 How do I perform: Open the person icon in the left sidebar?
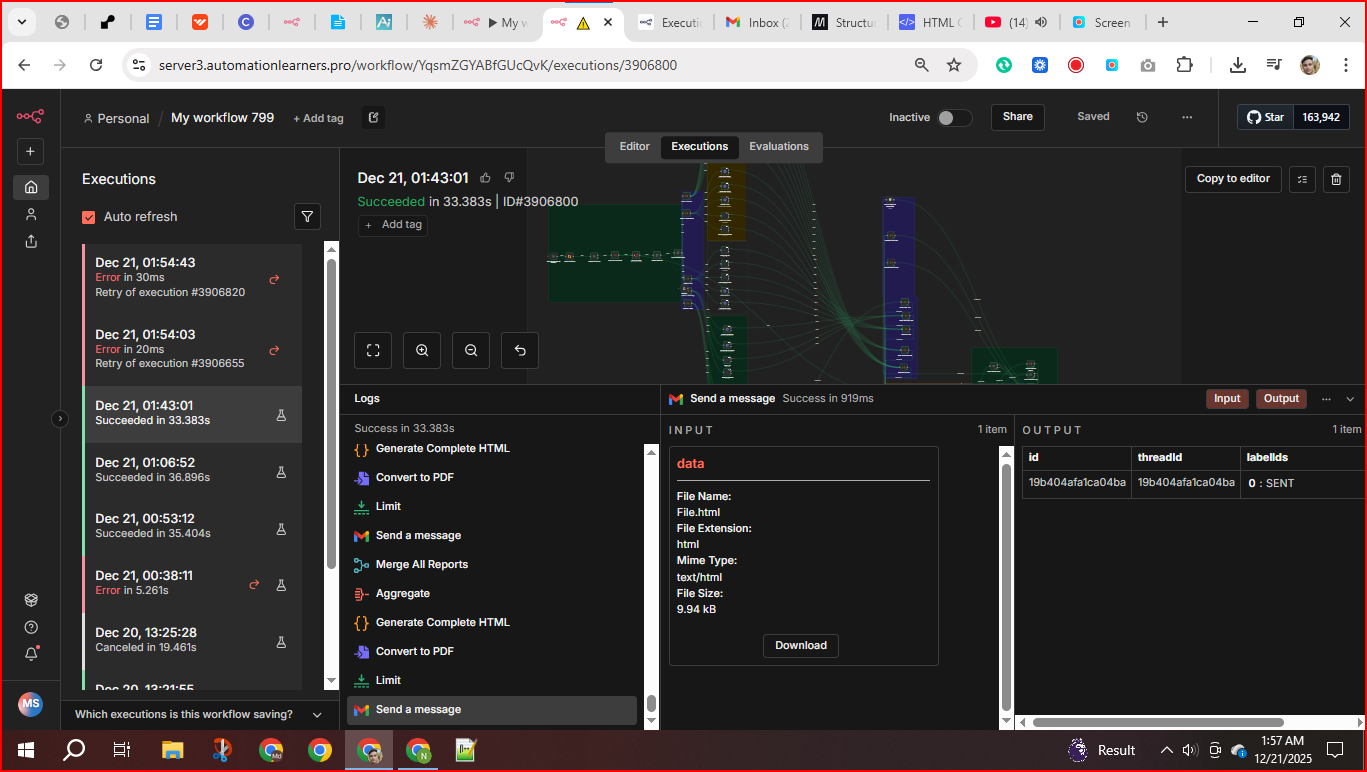click(31, 214)
